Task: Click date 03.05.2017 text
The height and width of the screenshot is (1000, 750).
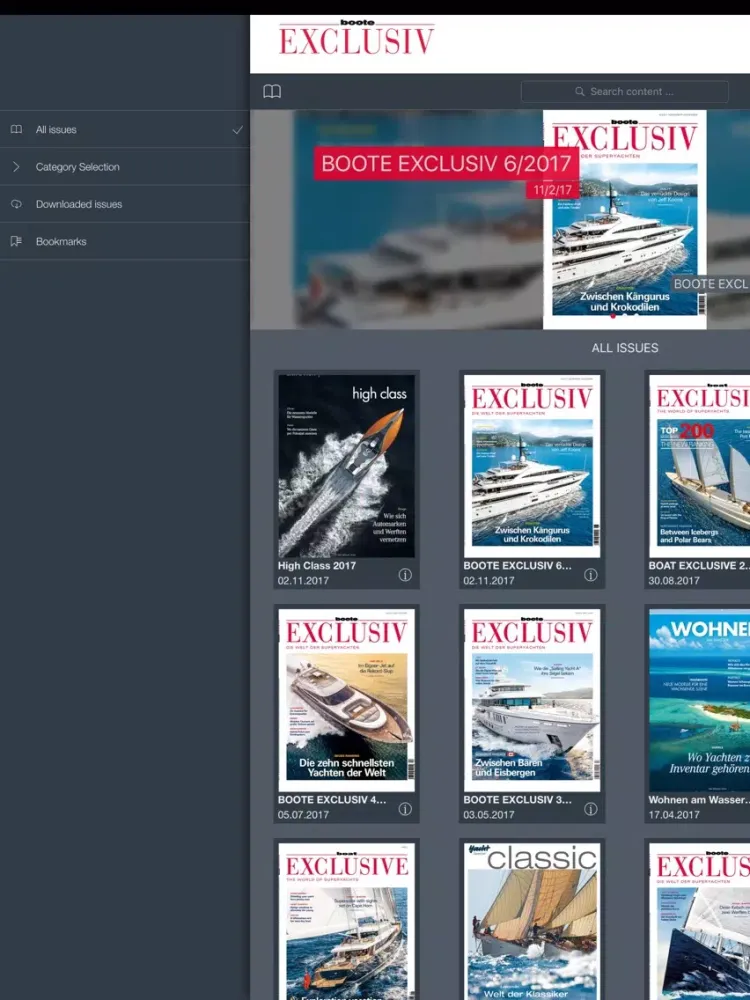Action: [489, 814]
